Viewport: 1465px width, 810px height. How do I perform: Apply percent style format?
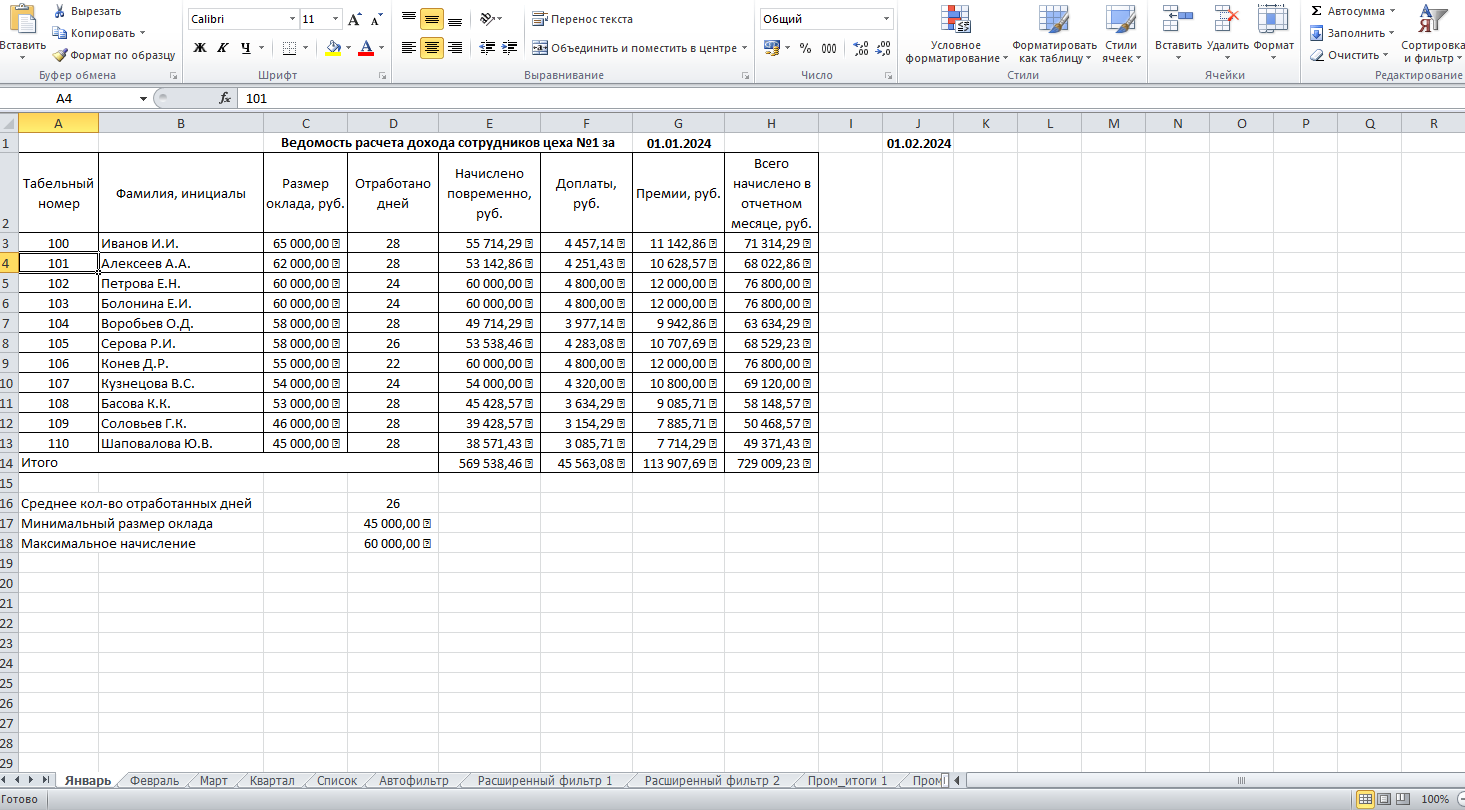tap(806, 47)
